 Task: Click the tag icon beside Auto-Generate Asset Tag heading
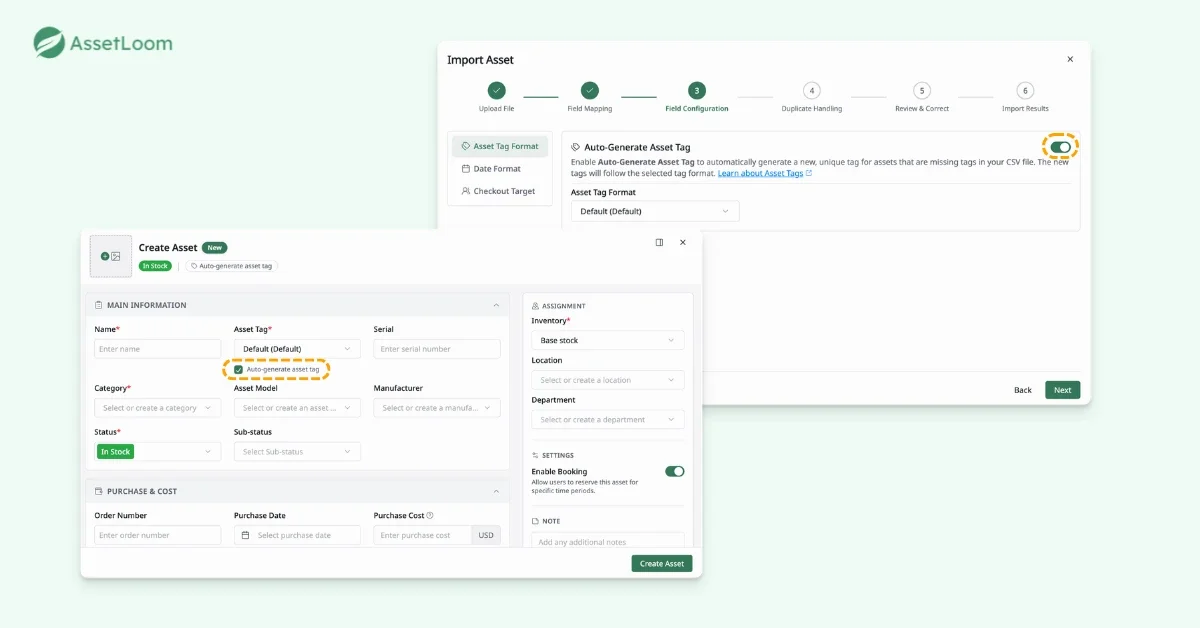(x=576, y=147)
